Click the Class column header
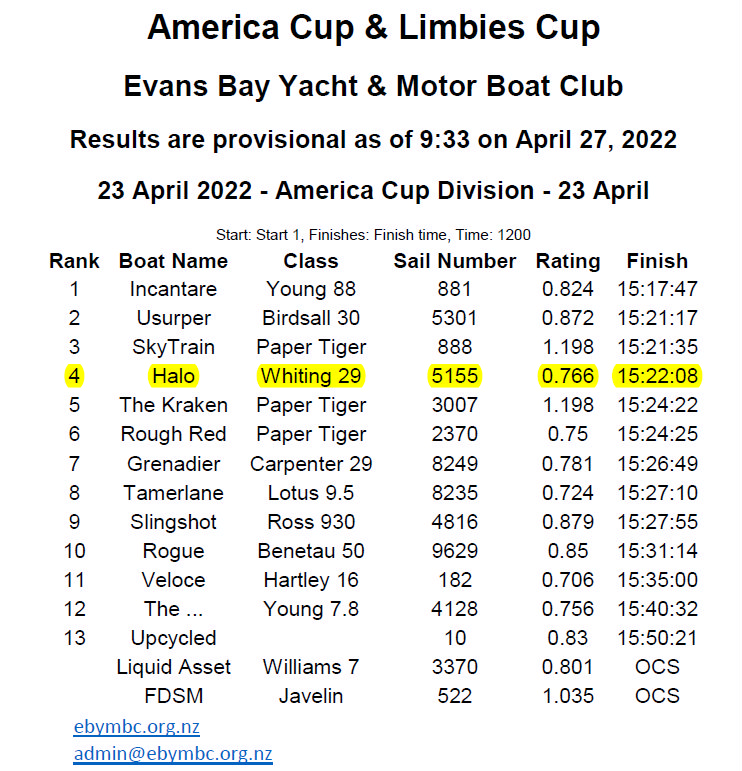 click(x=311, y=261)
